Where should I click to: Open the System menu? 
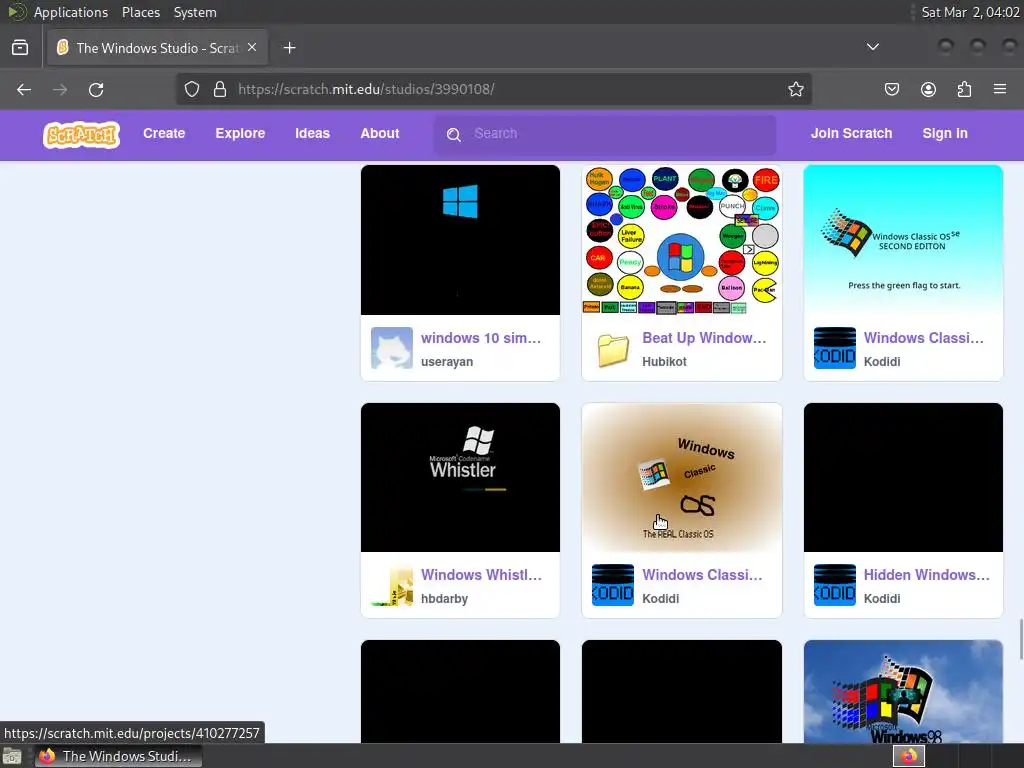[195, 12]
